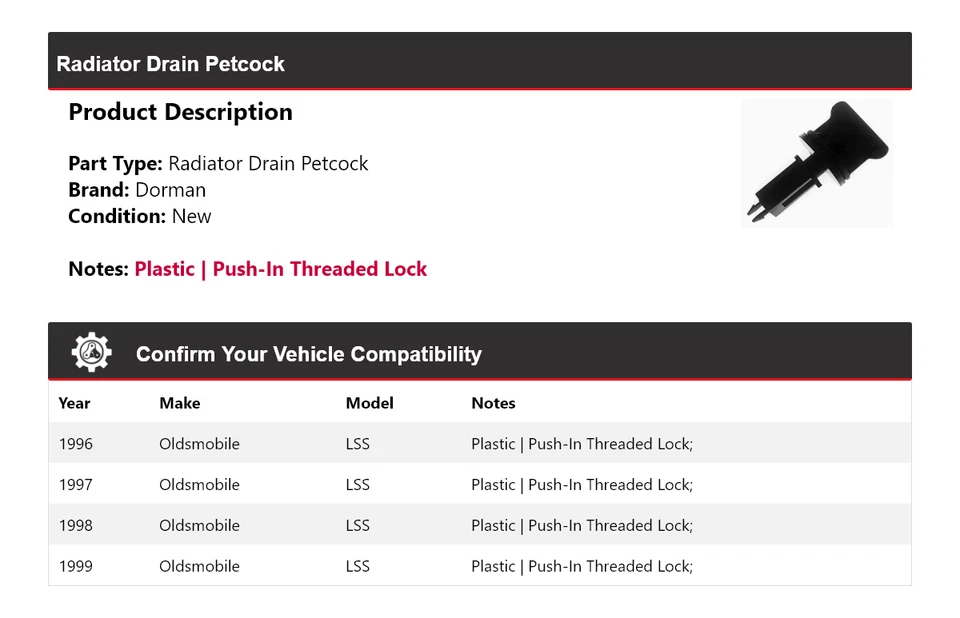Click LSS model in the 1997 row
Image resolution: width=960 pixels, height=618 pixels.
coord(358,485)
